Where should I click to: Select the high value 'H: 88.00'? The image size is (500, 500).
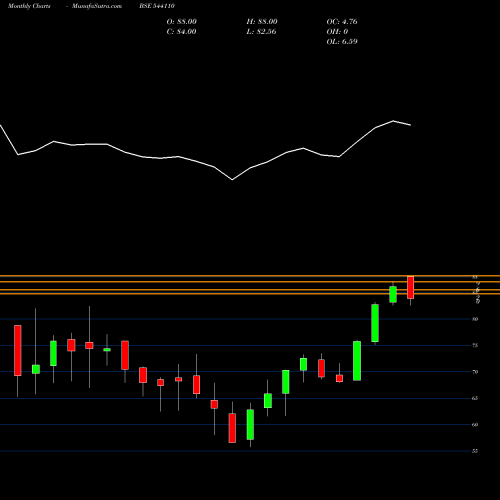click(x=262, y=22)
